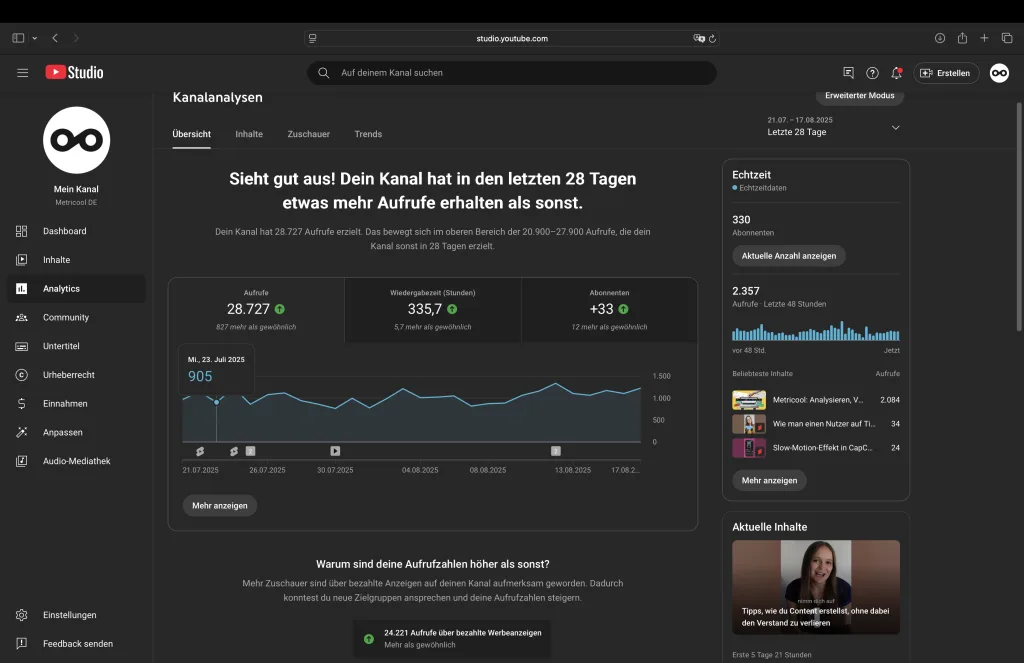Expand the Letzte 28 Tage date dropdown
Viewport: 1024px width, 663px height.
pos(895,128)
